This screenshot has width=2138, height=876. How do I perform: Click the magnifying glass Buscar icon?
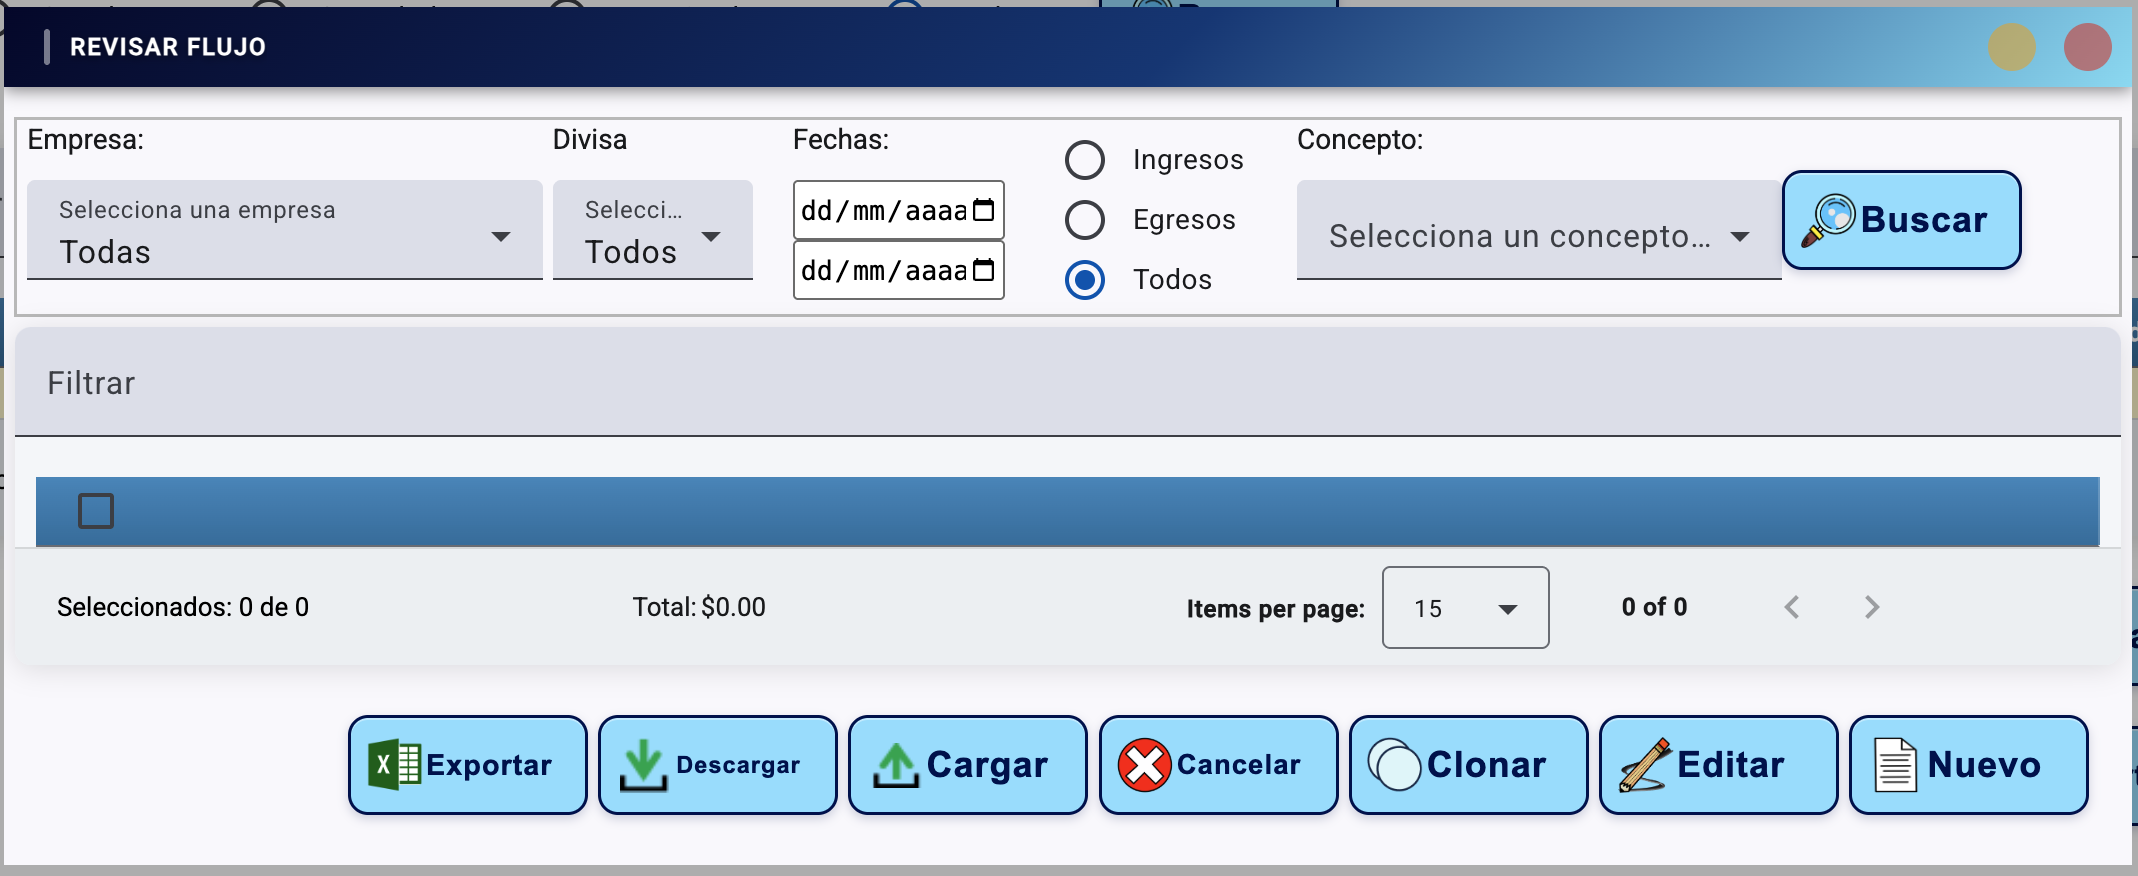pyautogui.click(x=1829, y=220)
